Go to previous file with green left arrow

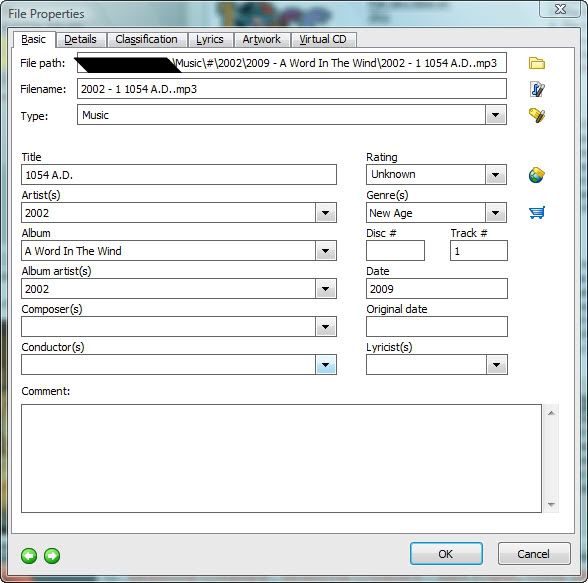tap(29, 556)
